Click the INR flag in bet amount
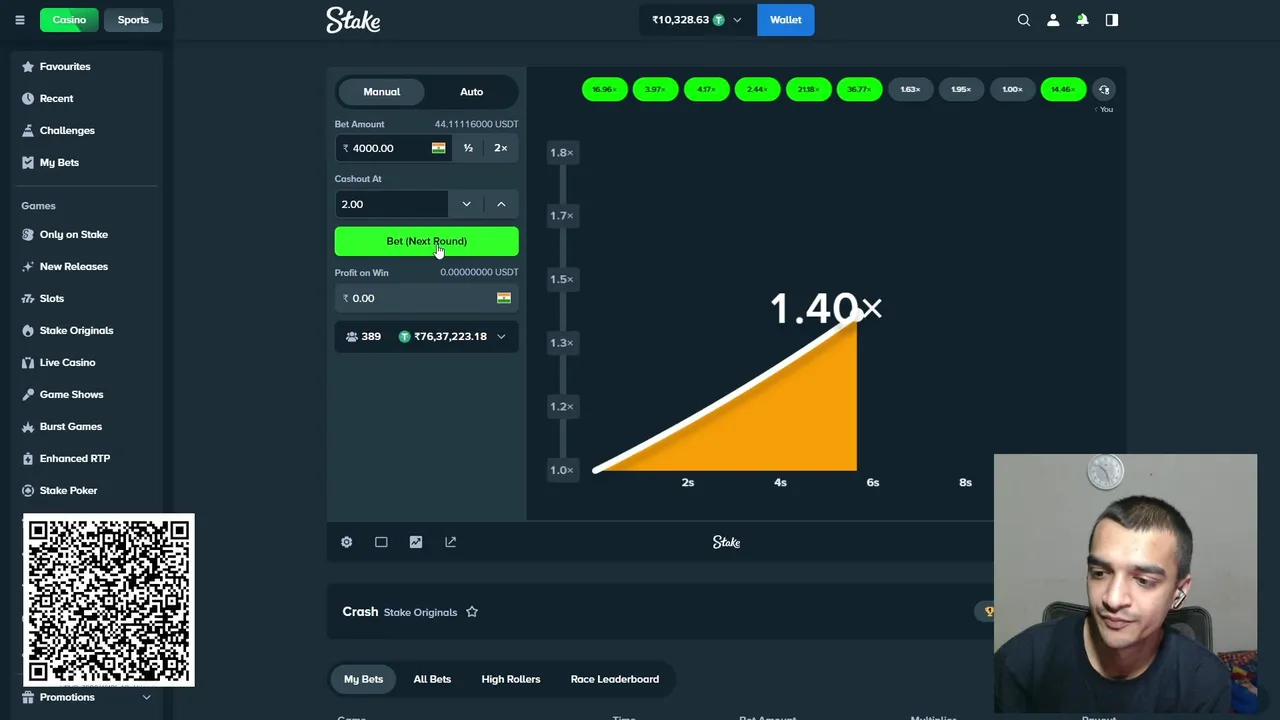1280x720 pixels. 438,148
